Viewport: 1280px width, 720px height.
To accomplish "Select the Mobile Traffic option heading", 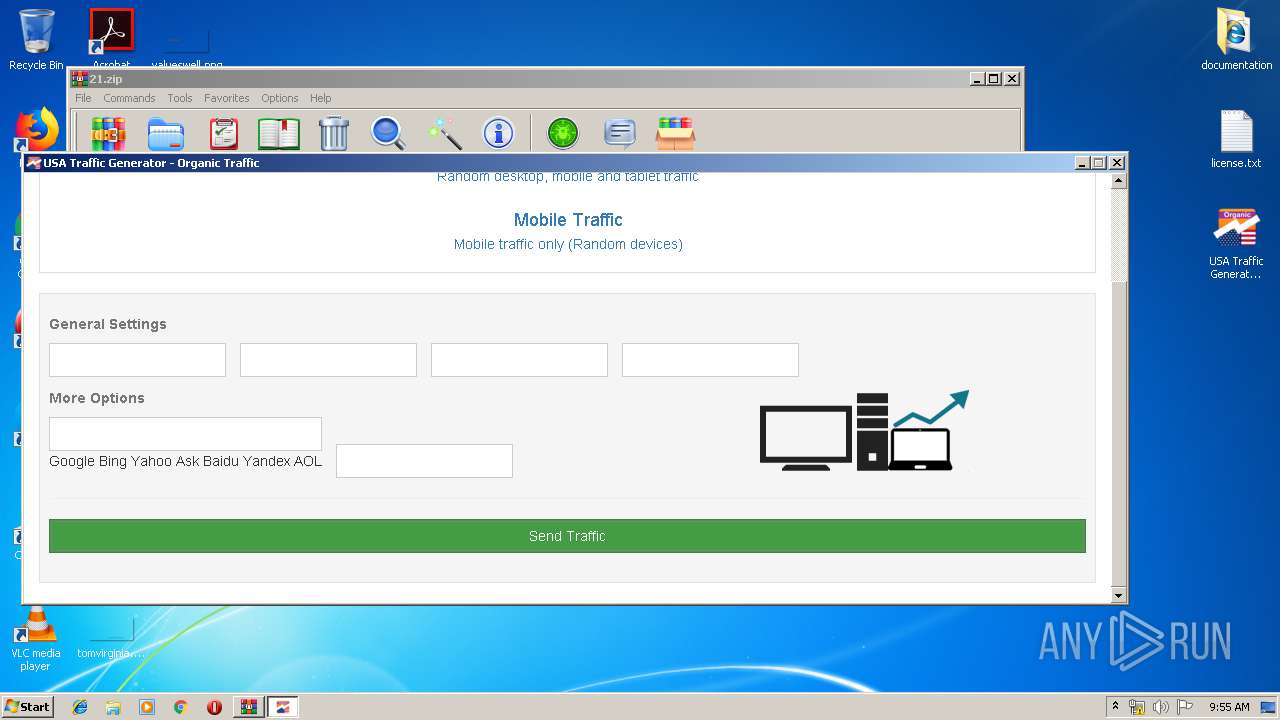I will tap(568, 220).
